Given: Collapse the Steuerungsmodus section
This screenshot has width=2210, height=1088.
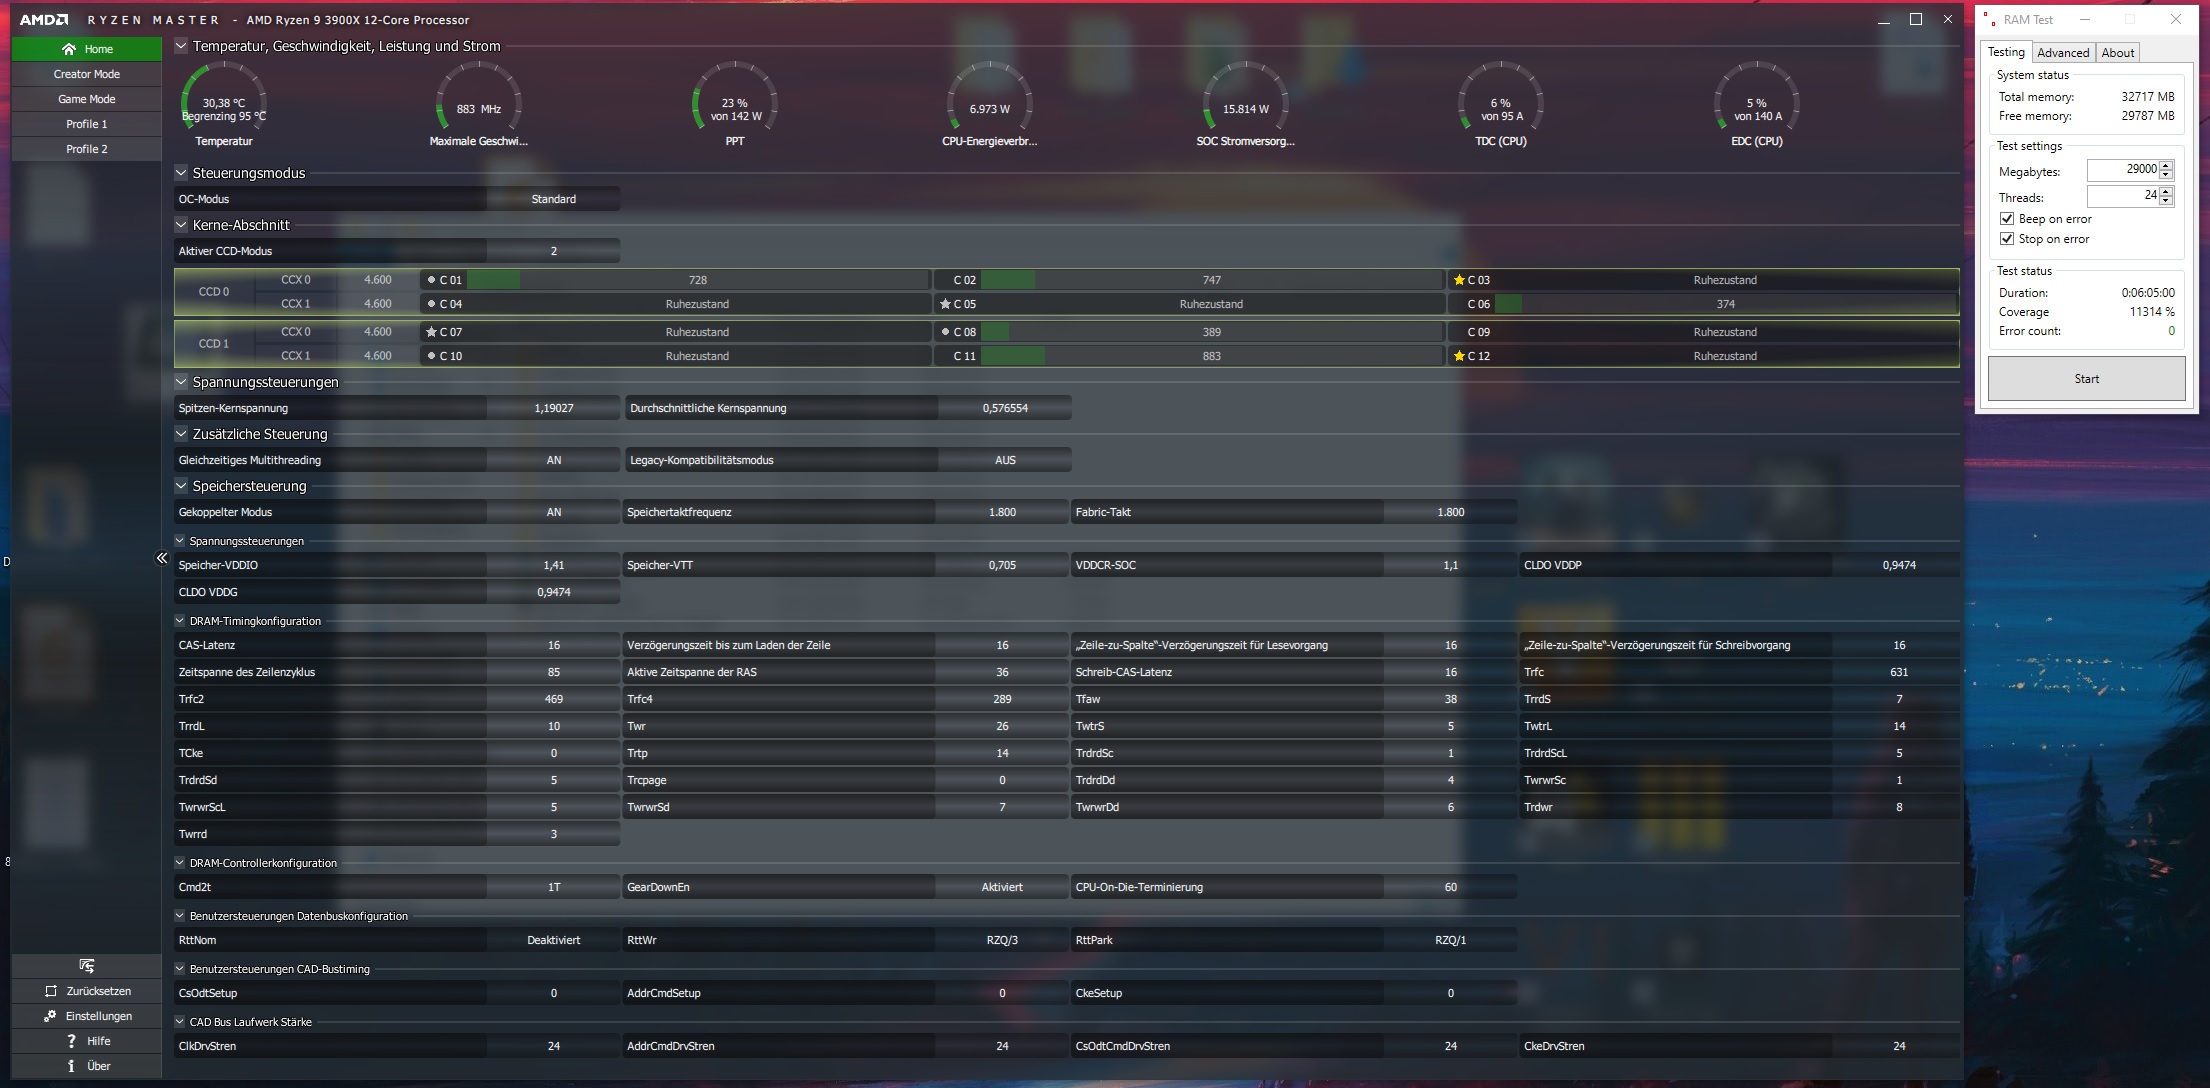Looking at the screenshot, I should click(x=181, y=172).
